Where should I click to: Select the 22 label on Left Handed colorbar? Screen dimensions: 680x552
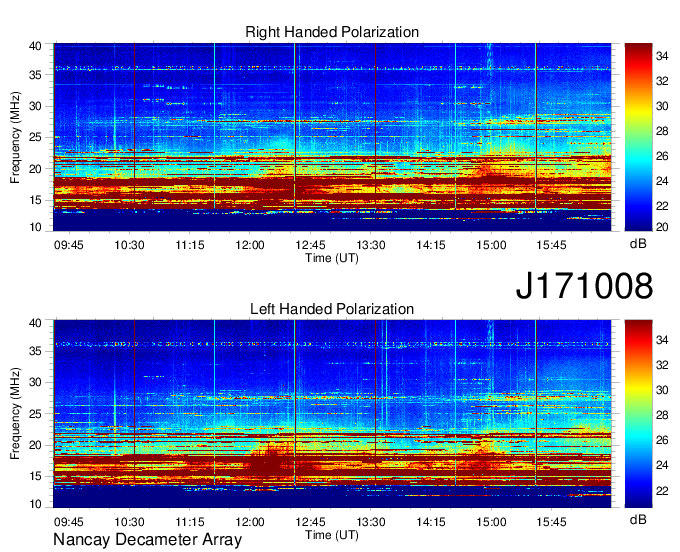(662, 490)
